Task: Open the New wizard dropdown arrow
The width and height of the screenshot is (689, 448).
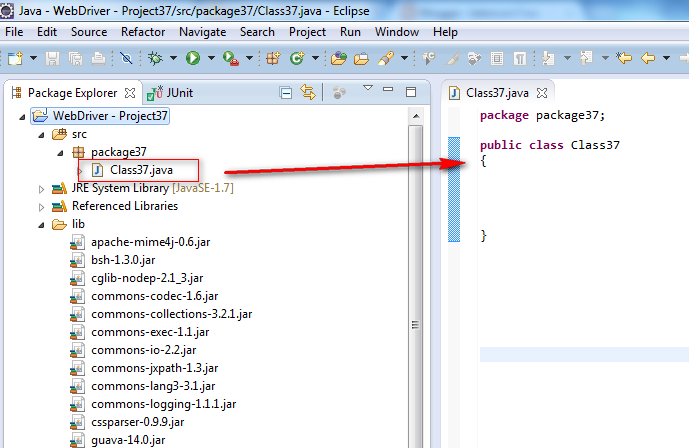Action: click(x=33, y=58)
